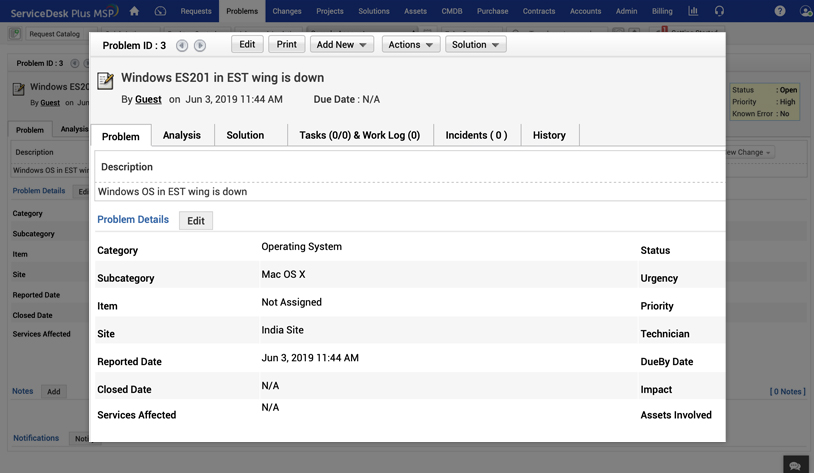Switch to the Solution tab in popup
The width and height of the screenshot is (814, 473).
pos(245,135)
